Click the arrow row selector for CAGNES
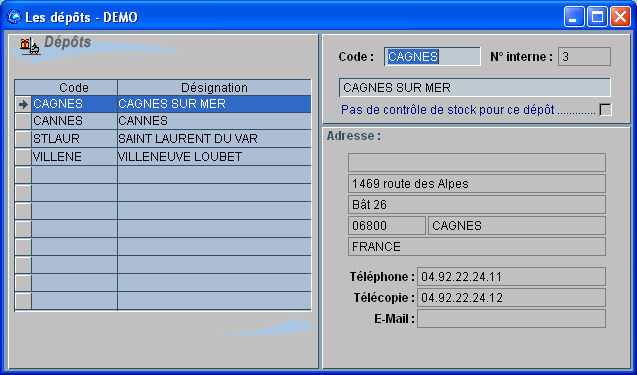 (23, 104)
